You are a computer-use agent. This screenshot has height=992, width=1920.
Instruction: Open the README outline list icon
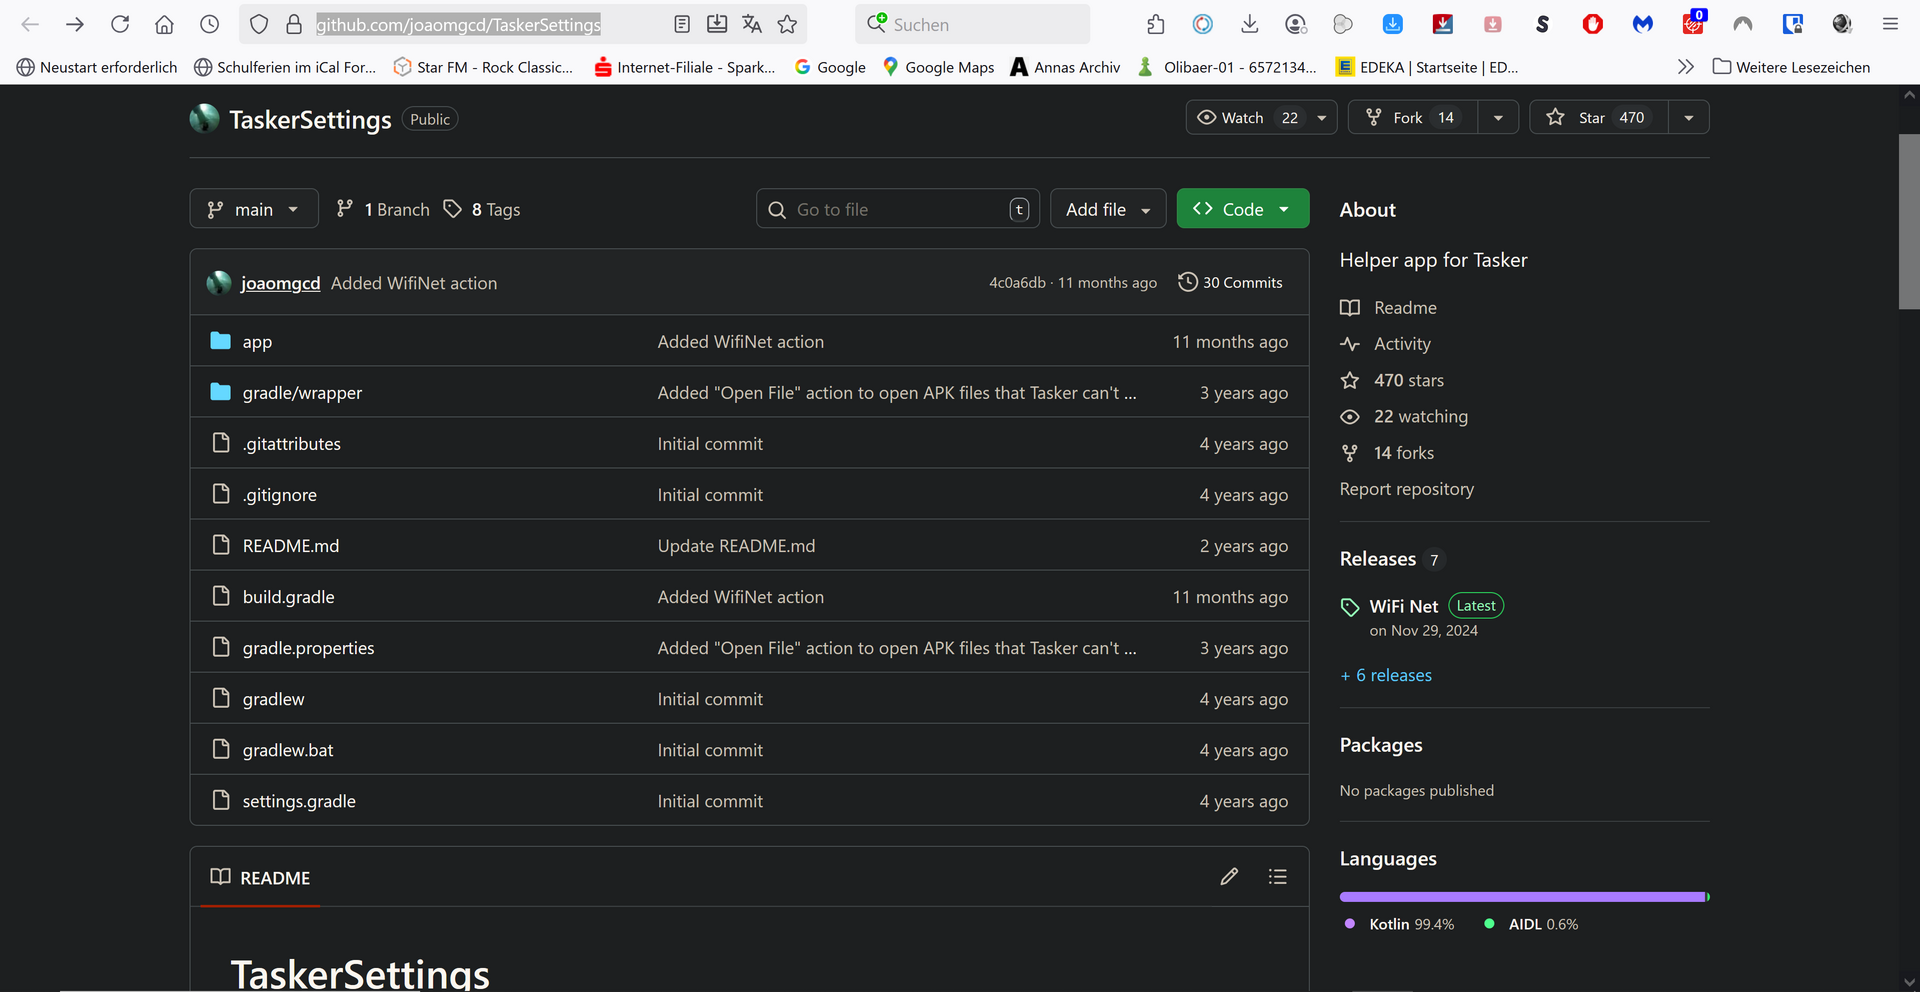click(1277, 877)
